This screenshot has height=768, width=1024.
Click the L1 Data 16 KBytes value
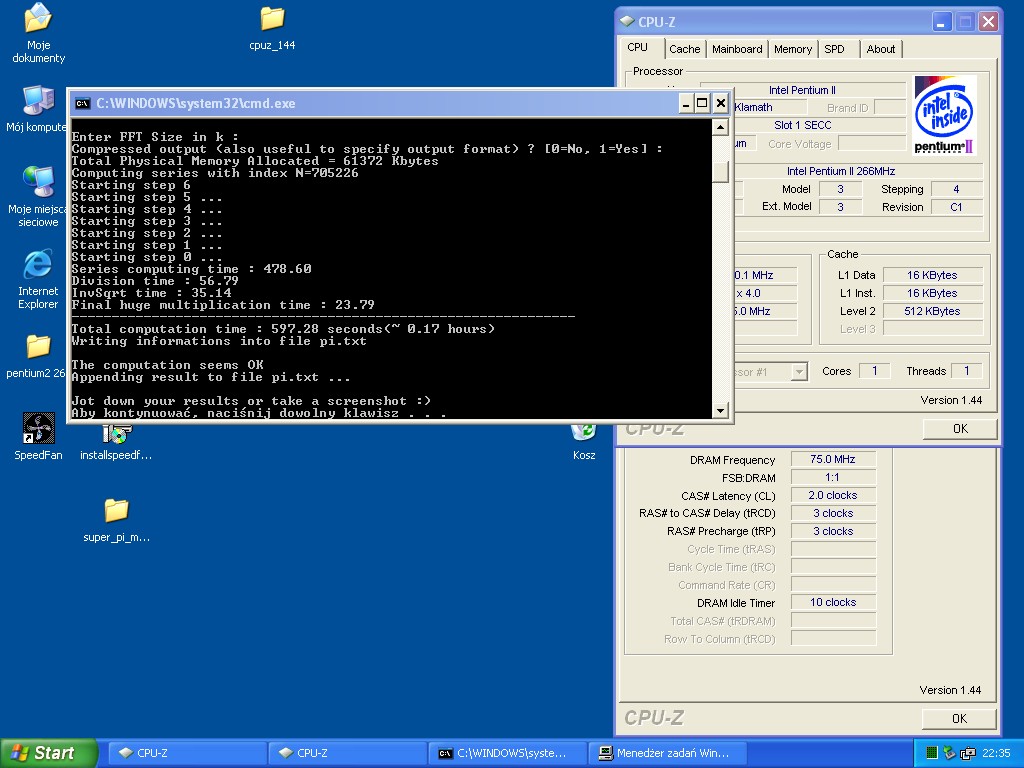[x=933, y=275]
